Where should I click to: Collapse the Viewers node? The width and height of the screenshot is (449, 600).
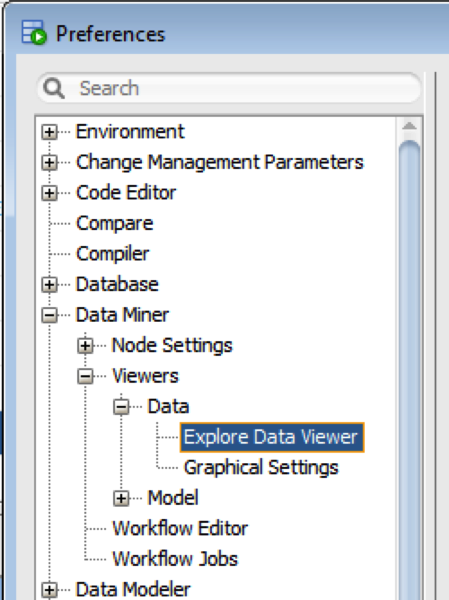[x=85, y=377]
